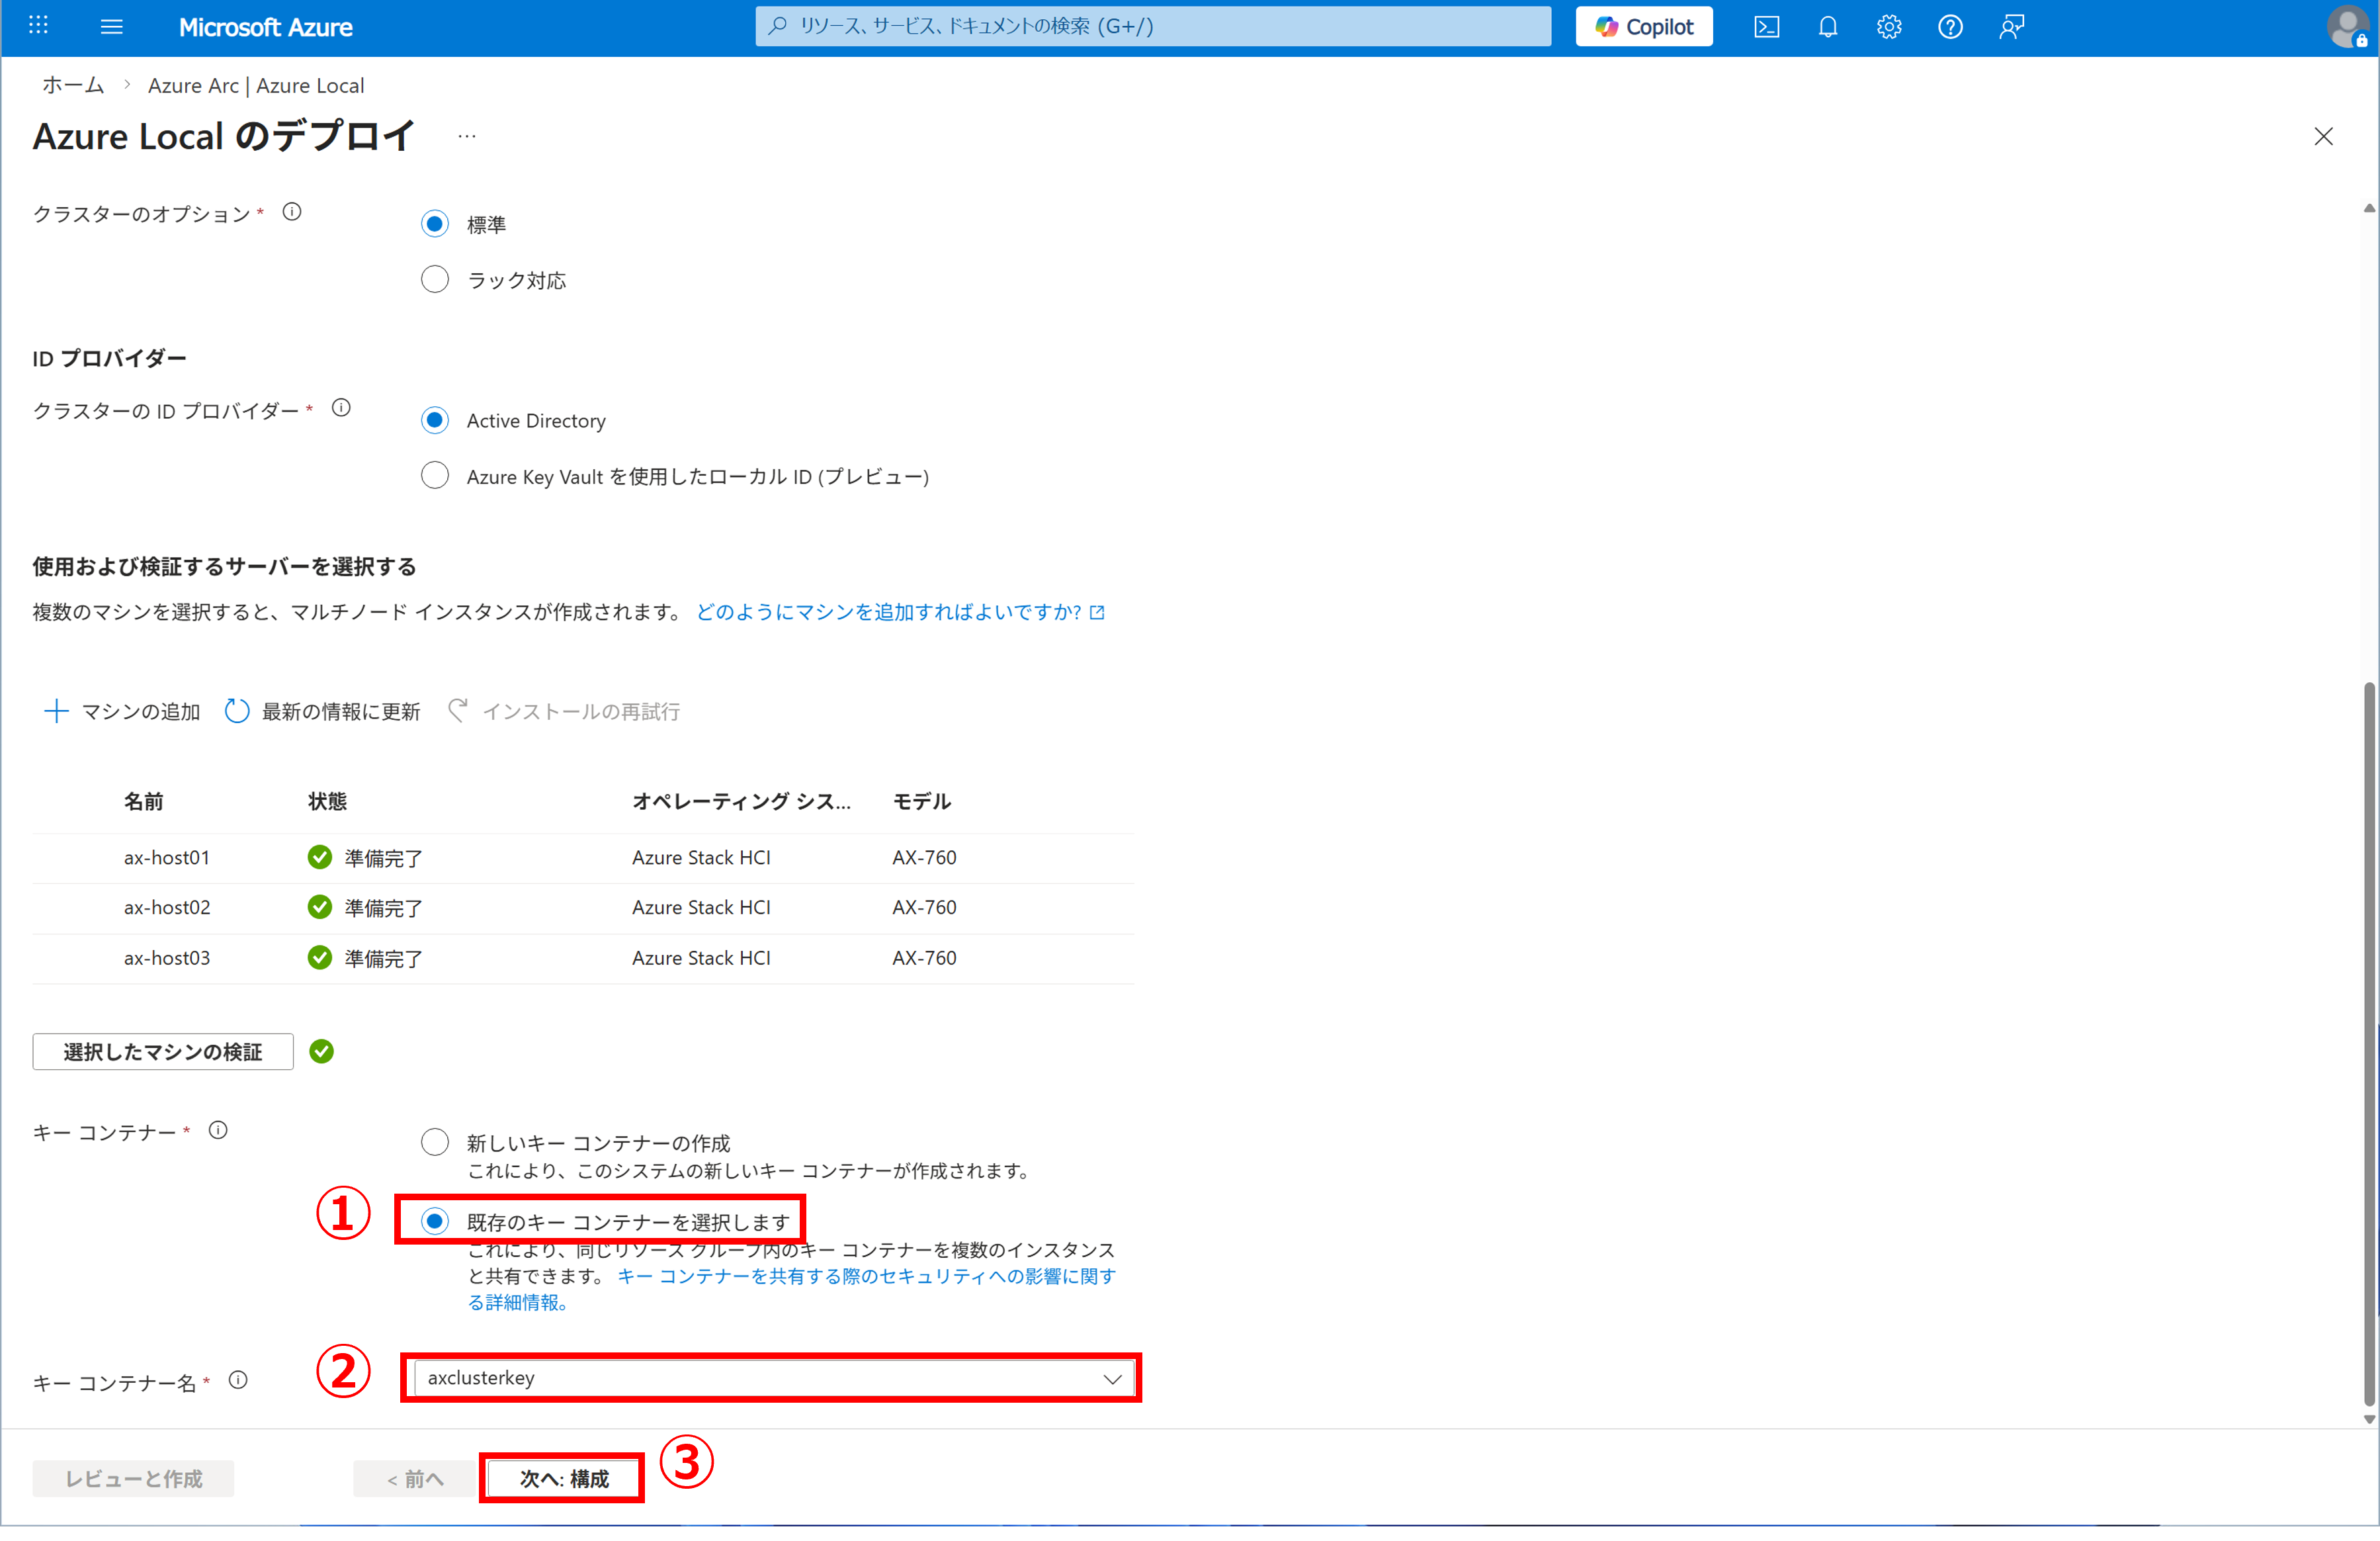This screenshot has height=1541, width=2380.
Task: Navigate to ホーム breadcrumb
Action: tap(73, 86)
